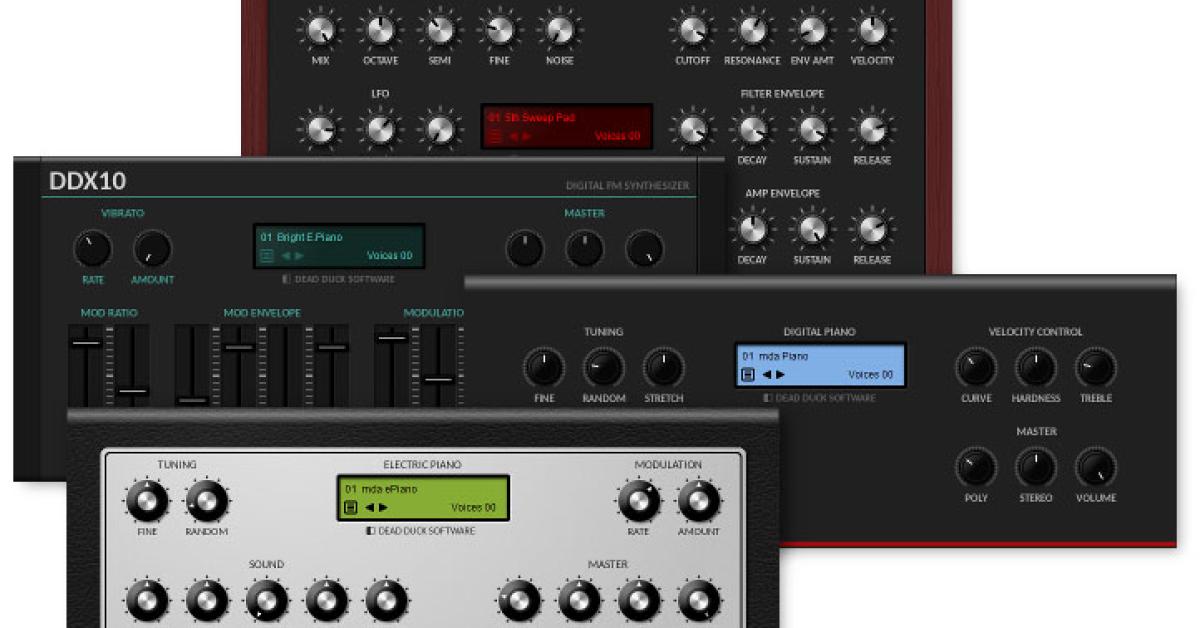Click the Vibrato RATE knob in DDX10
This screenshot has height=628, width=1200.
[x=93, y=248]
